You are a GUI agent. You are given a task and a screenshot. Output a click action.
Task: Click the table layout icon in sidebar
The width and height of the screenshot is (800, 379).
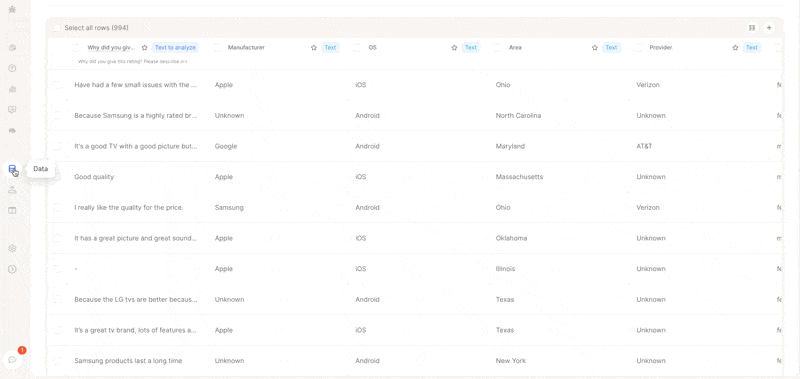pos(12,210)
